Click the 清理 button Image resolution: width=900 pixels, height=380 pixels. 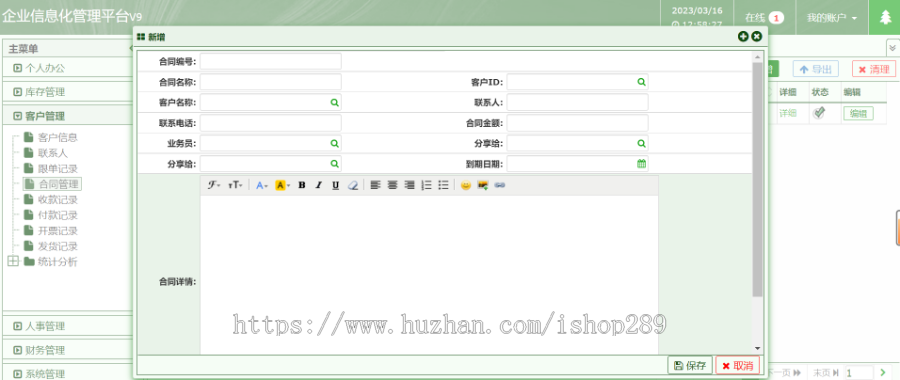click(874, 69)
